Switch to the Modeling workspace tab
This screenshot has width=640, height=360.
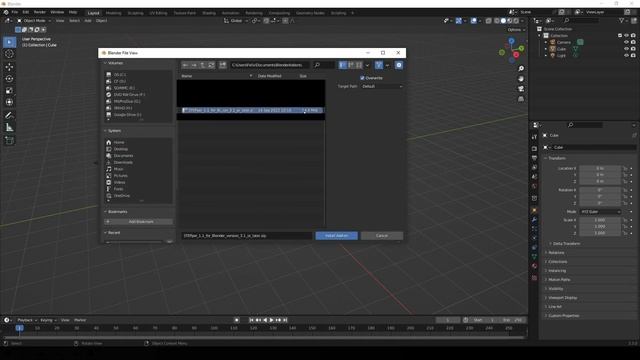click(x=113, y=13)
